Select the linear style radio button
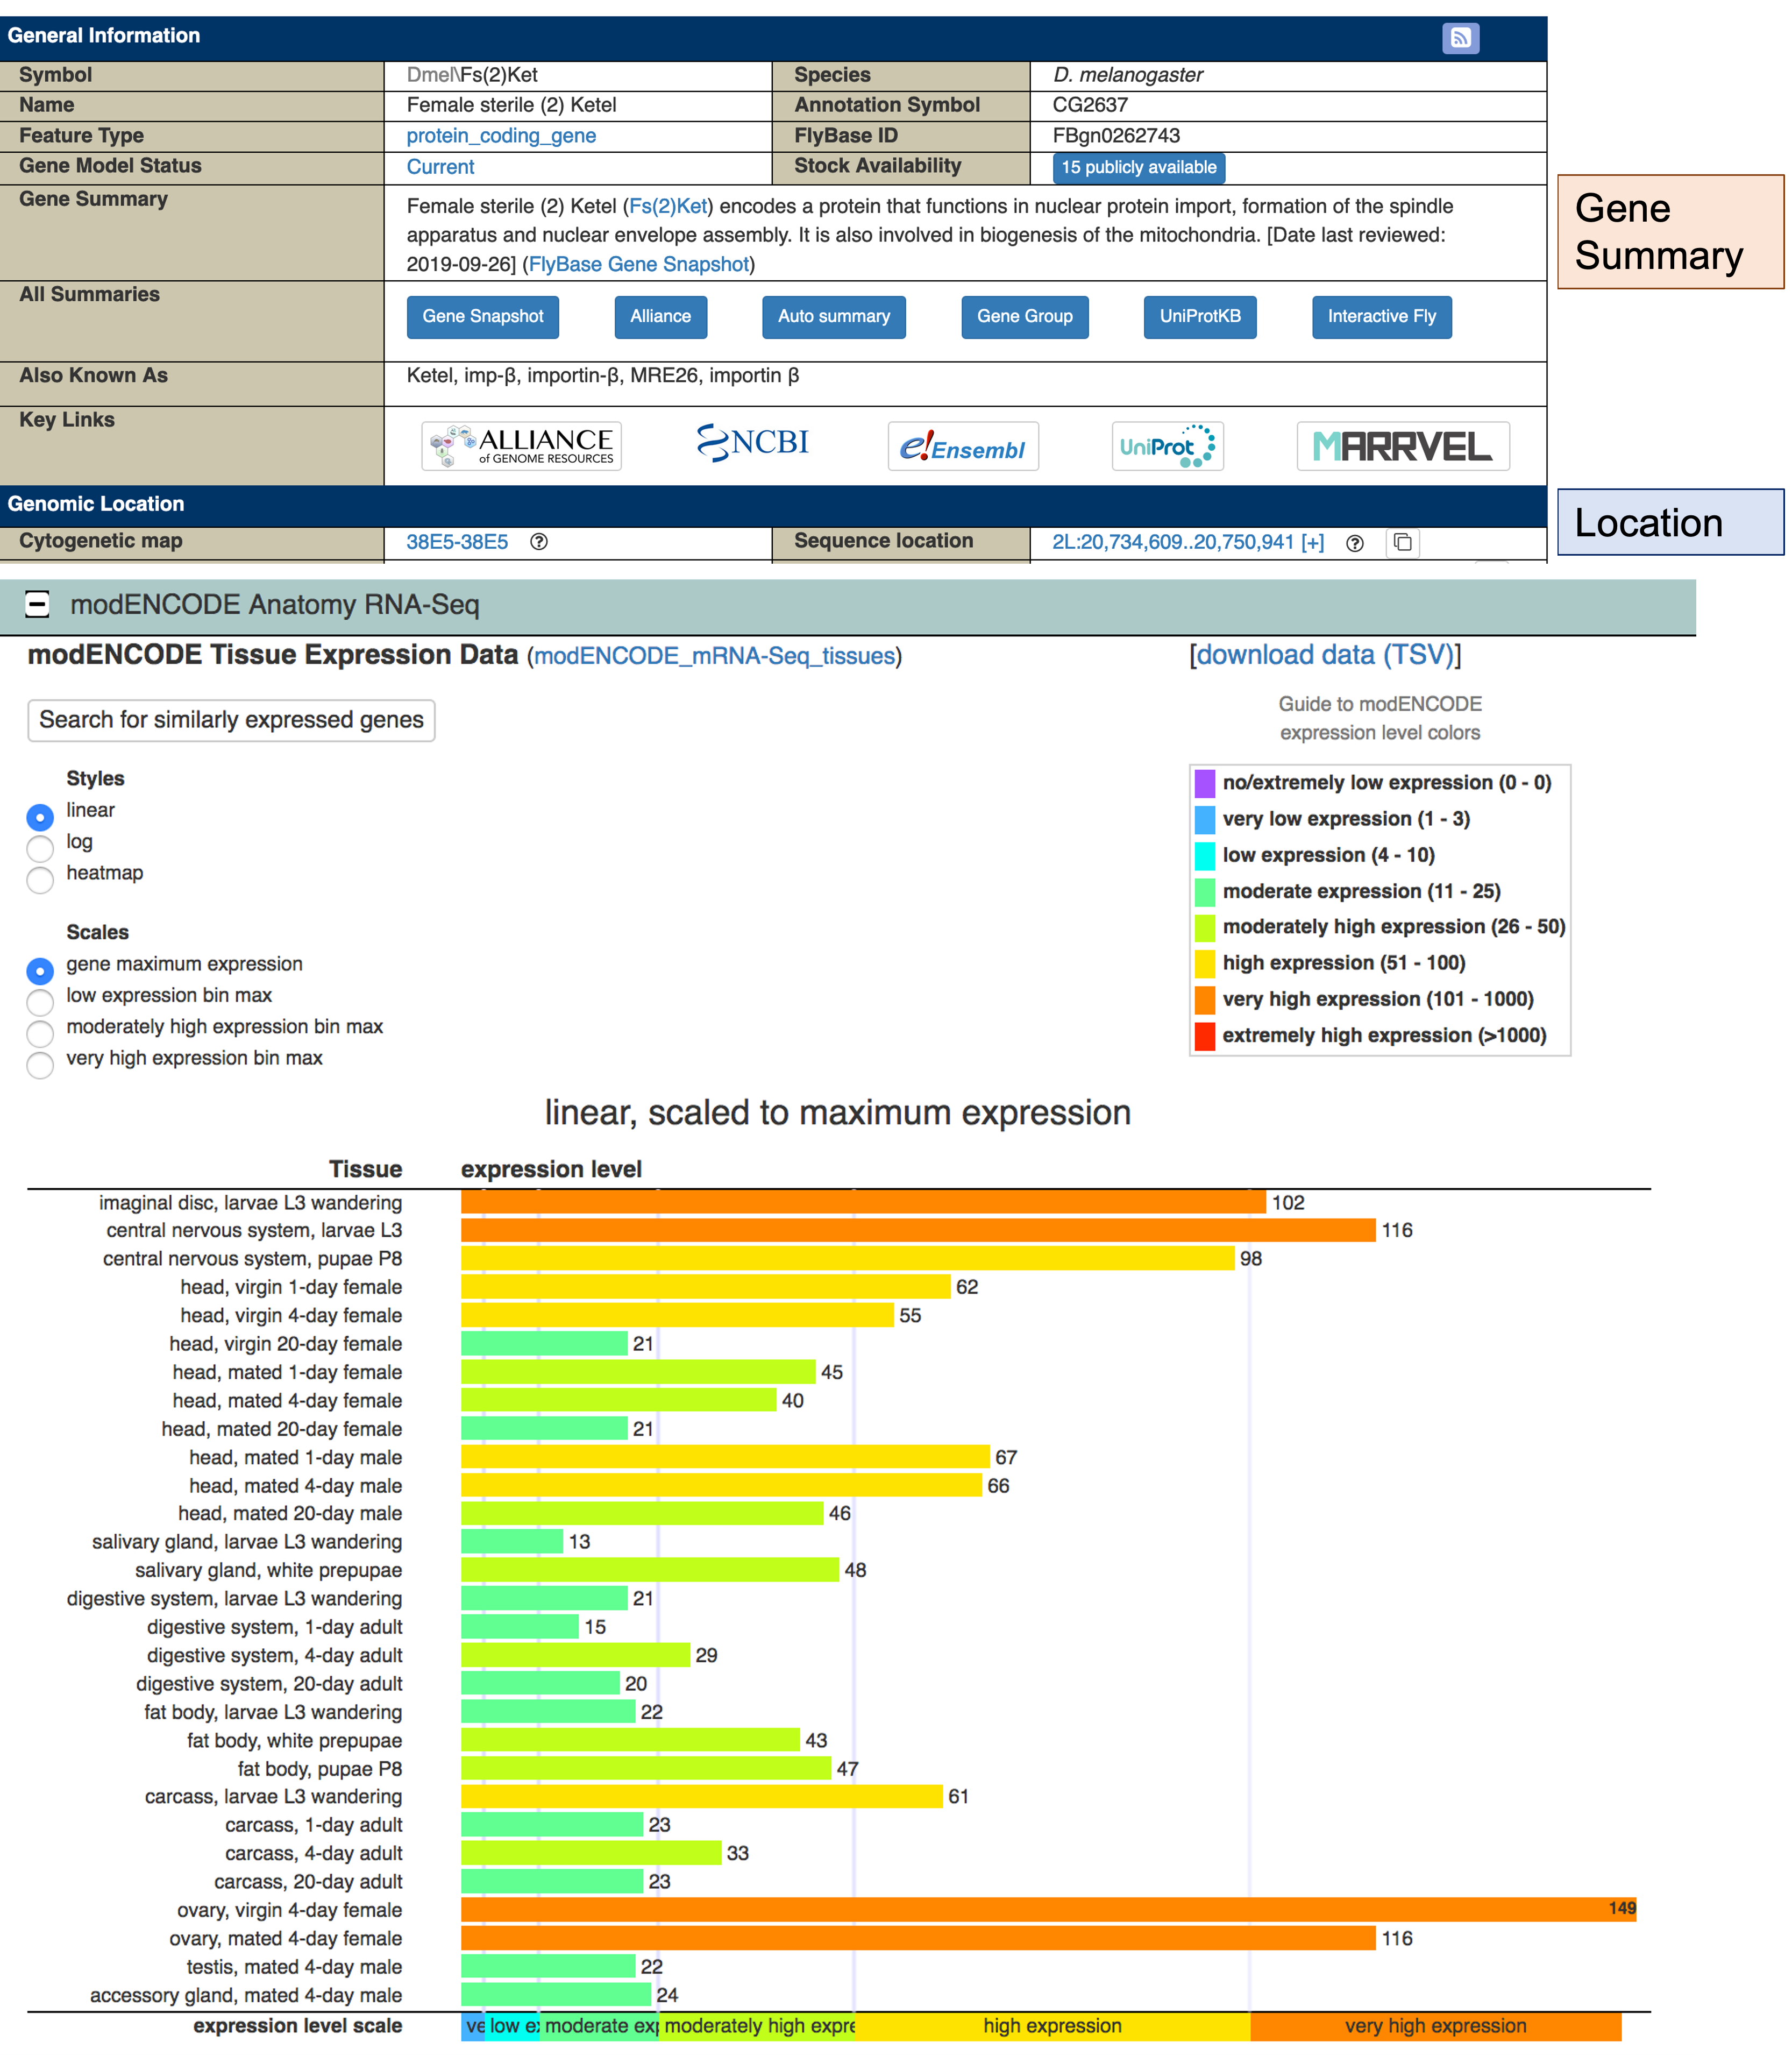This screenshot has width=1792, height=2056. (x=40, y=817)
